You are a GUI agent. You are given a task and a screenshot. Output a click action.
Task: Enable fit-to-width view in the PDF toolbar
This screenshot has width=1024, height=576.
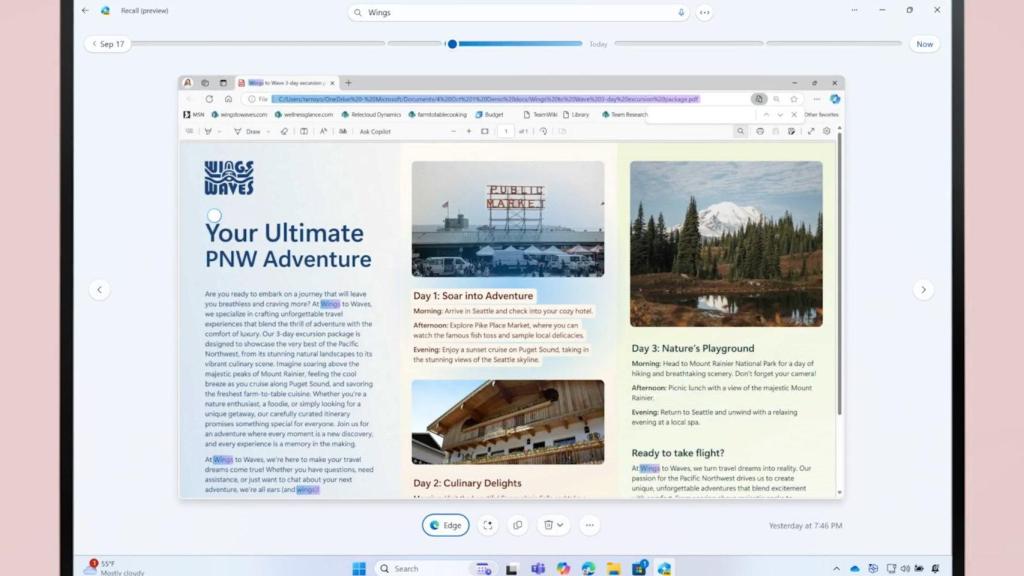[484, 131]
